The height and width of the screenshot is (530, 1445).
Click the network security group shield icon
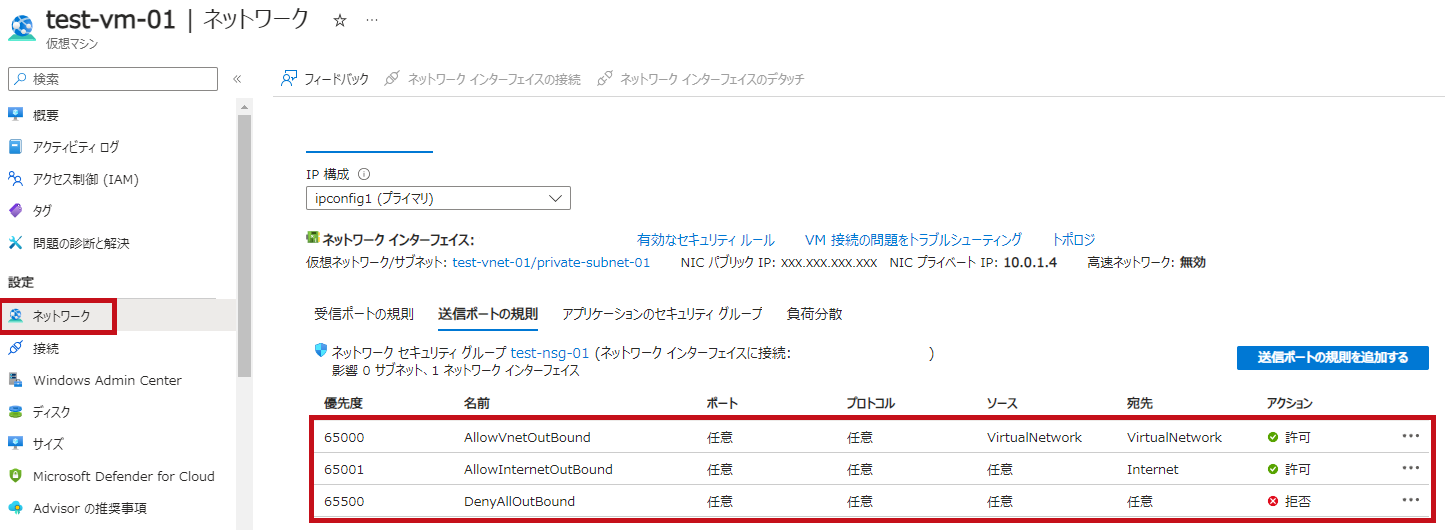click(x=321, y=351)
